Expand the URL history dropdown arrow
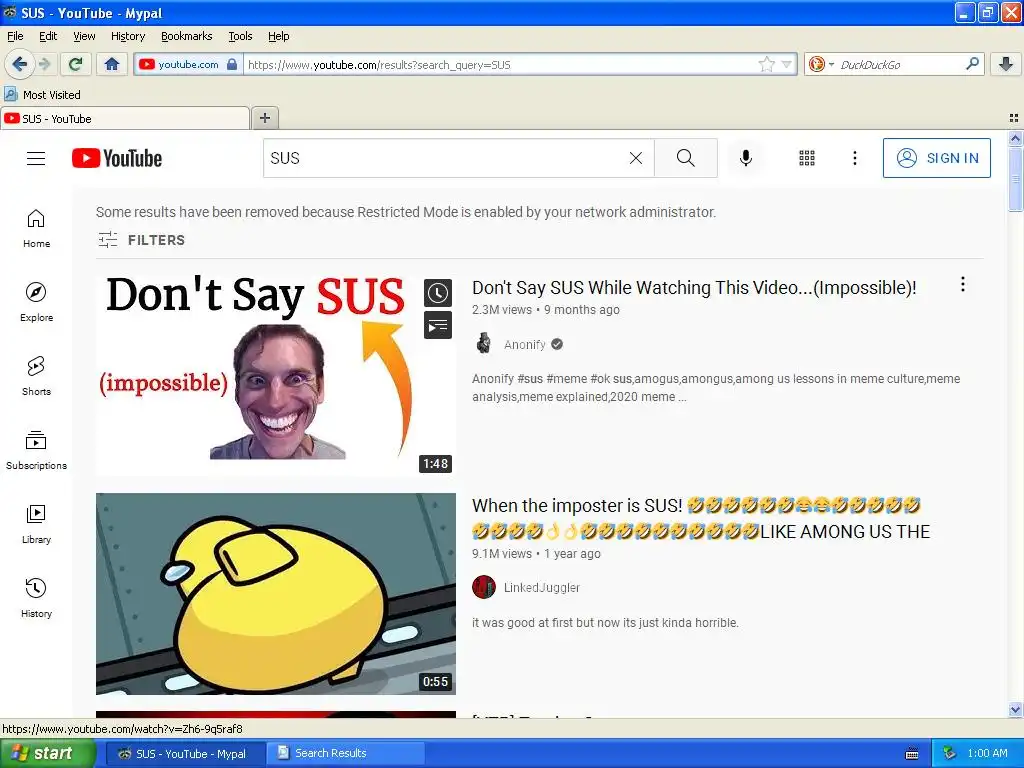This screenshot has width=1024, height=768. (x=787, y=64)
